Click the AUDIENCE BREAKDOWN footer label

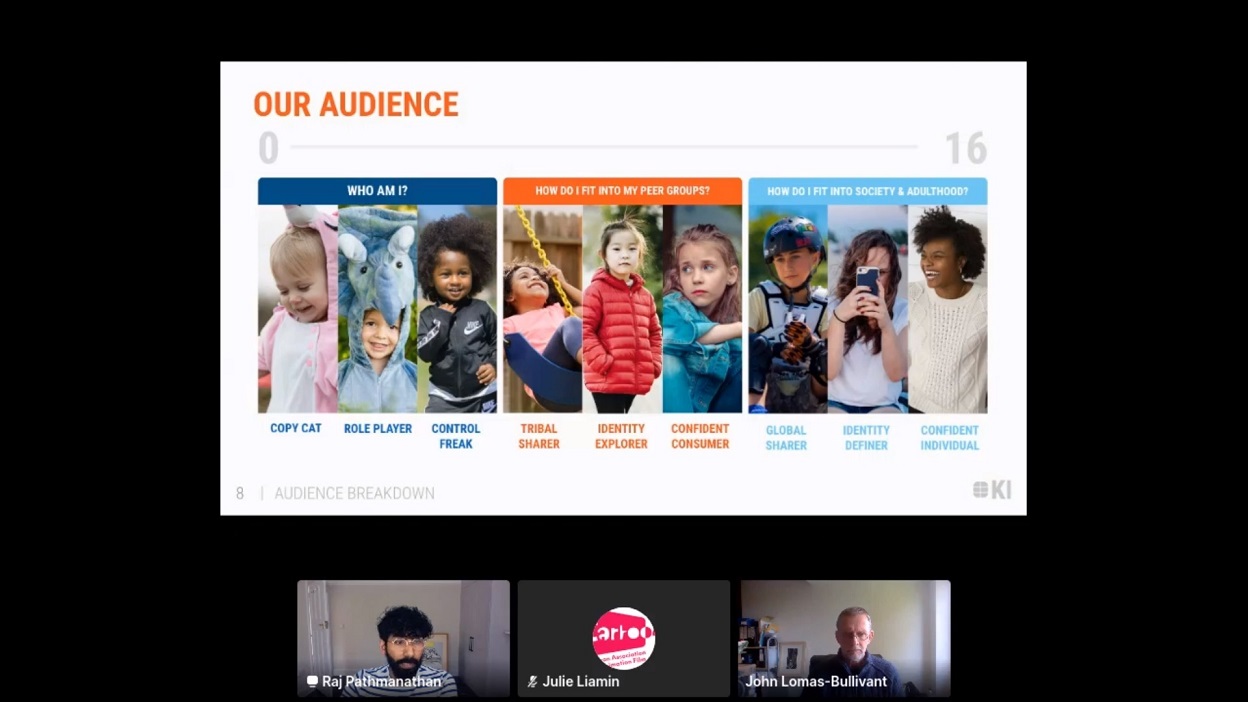(355, 493)
